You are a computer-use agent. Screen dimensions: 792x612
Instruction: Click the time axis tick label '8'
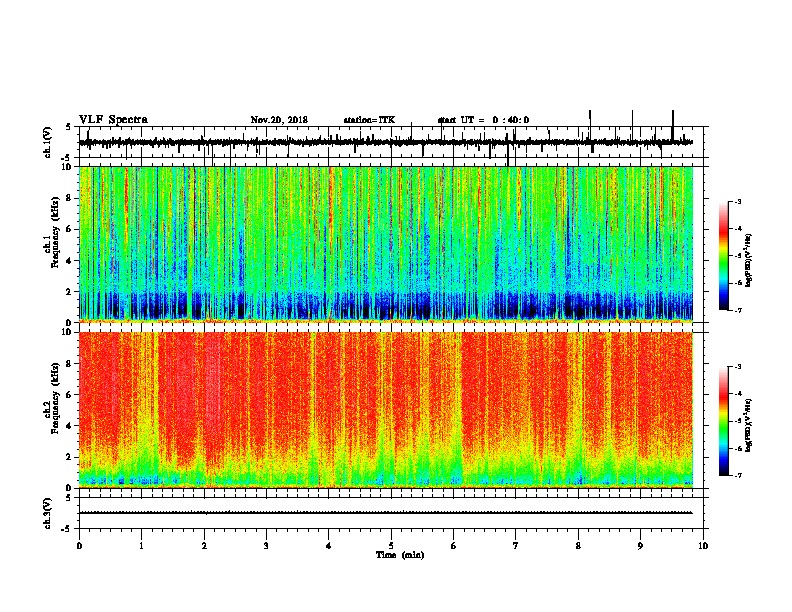[x=578, y=546]
